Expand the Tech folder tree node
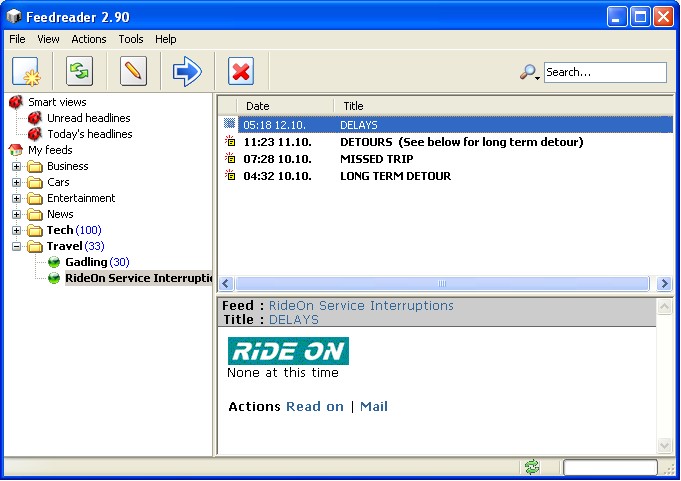The image size is (681, 481). point(17,230)
